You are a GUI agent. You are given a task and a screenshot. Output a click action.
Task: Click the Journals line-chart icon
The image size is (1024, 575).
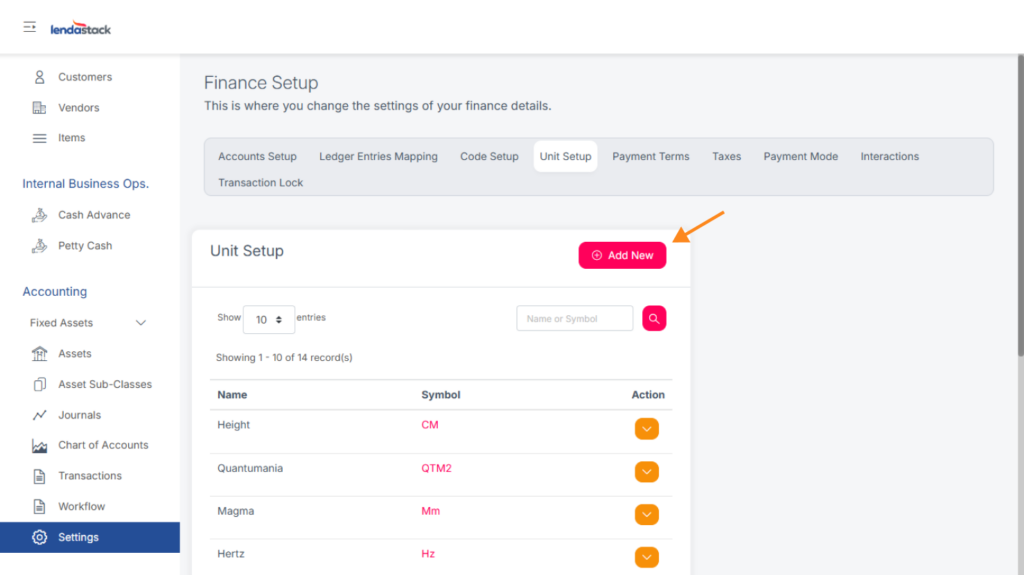tap(40, 415)
